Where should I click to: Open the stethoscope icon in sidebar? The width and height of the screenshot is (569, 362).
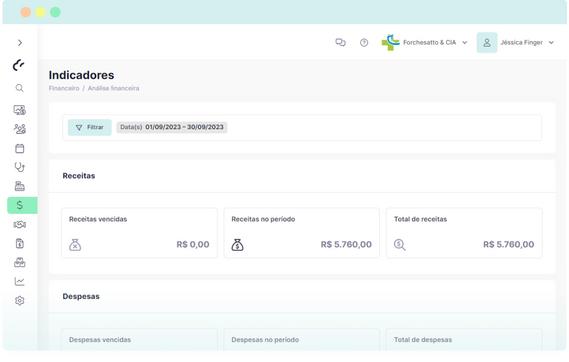(20, 167)
